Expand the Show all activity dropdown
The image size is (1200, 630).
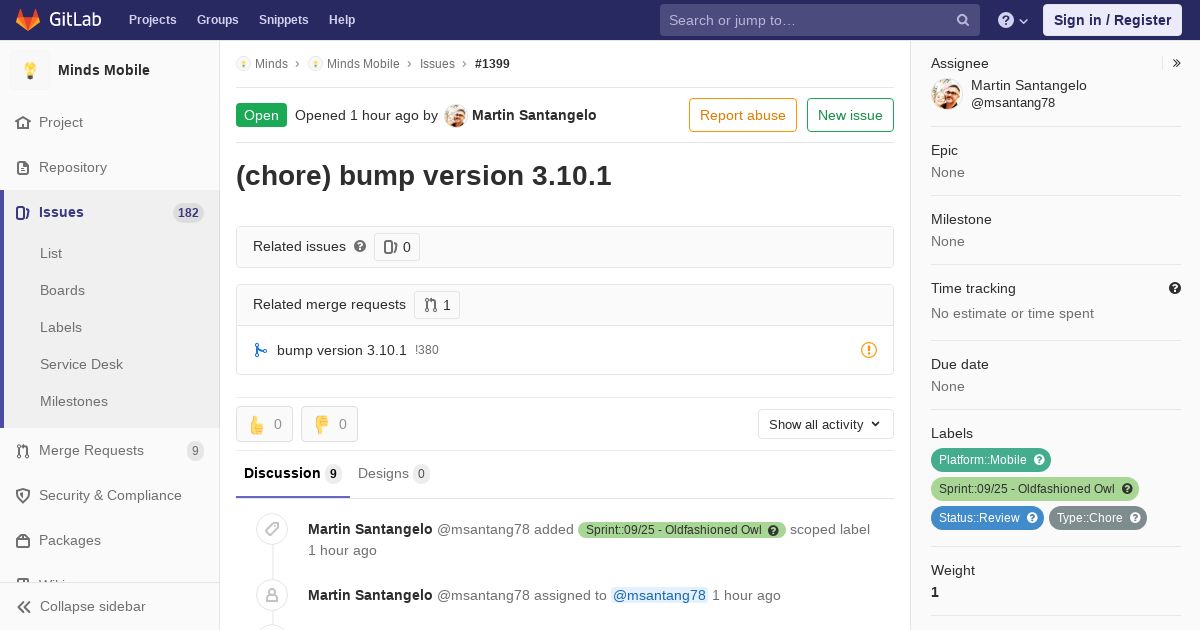pyautogui.click(x=826, y=424)
